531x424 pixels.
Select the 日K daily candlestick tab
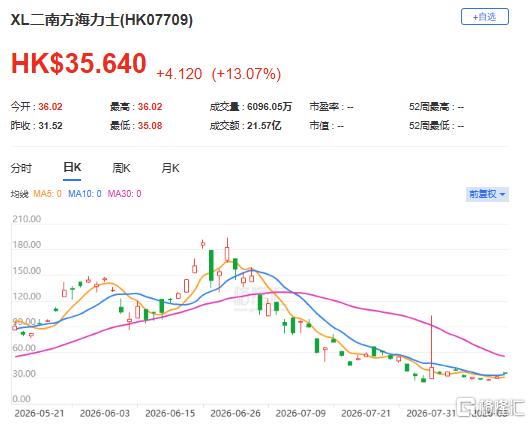[x=72, y=167]
